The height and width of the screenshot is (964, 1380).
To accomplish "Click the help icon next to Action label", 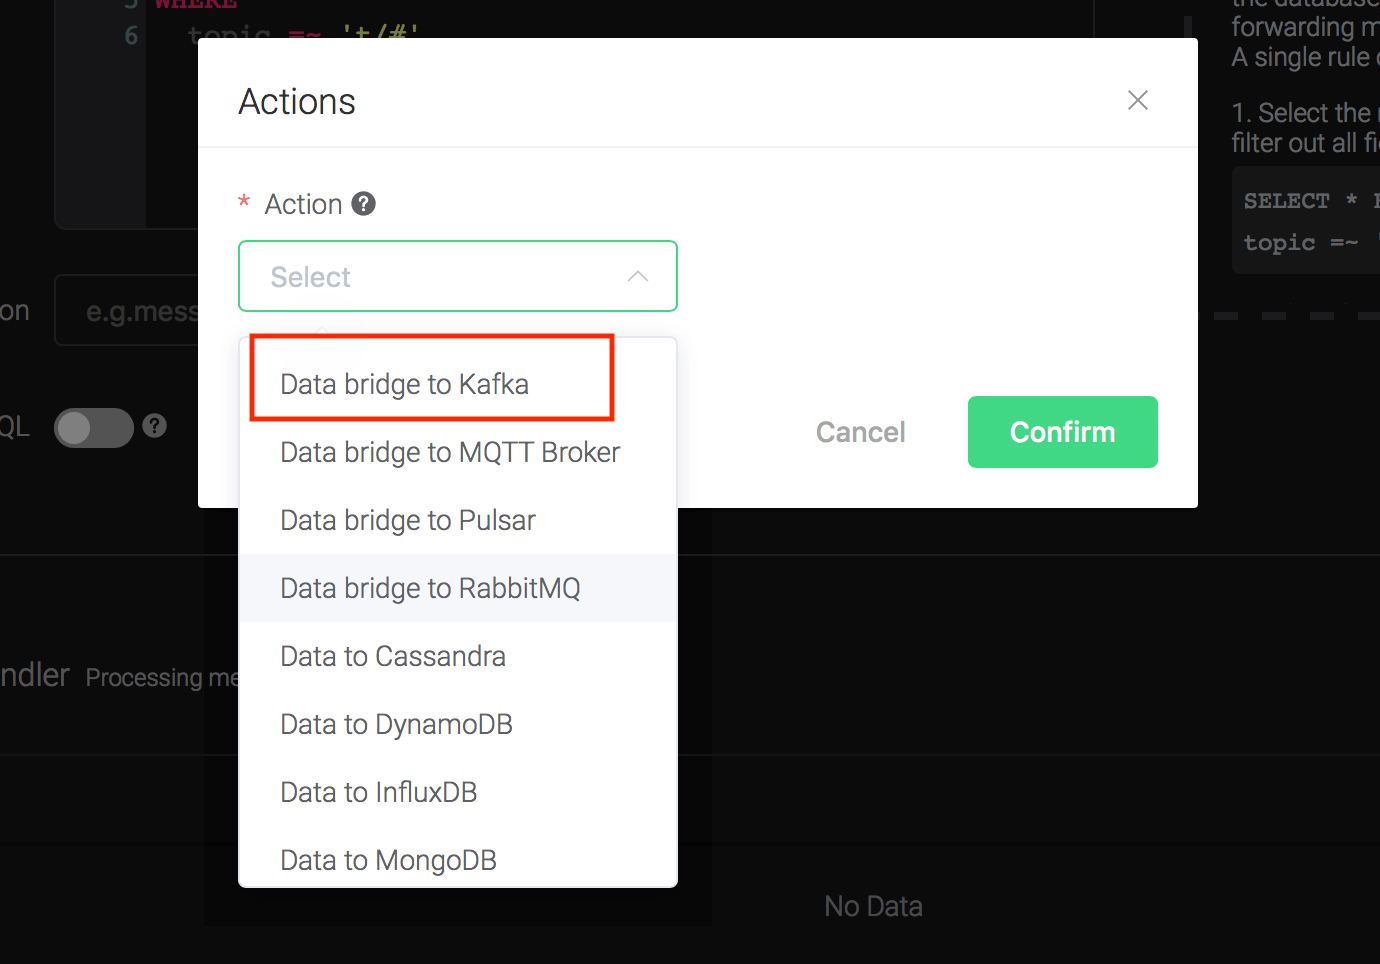I will [364, 204].
